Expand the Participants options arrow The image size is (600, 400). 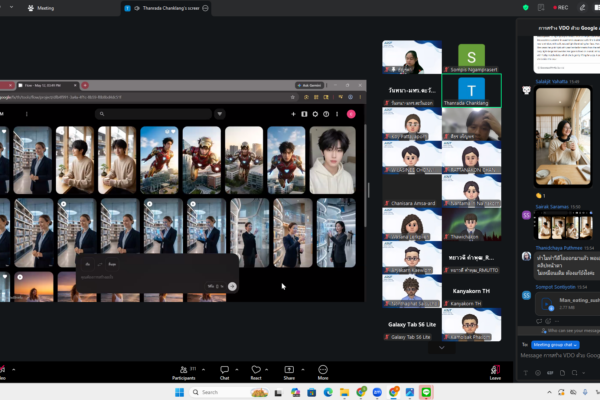[x=203, y=369]
